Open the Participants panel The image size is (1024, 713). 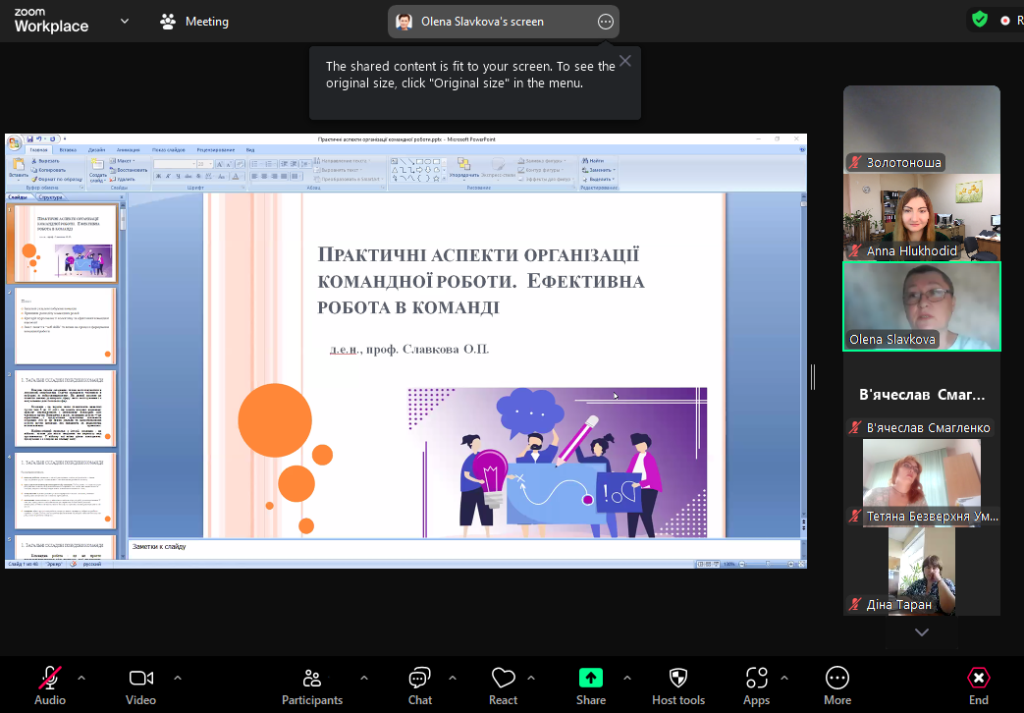[x=312, y=679]
